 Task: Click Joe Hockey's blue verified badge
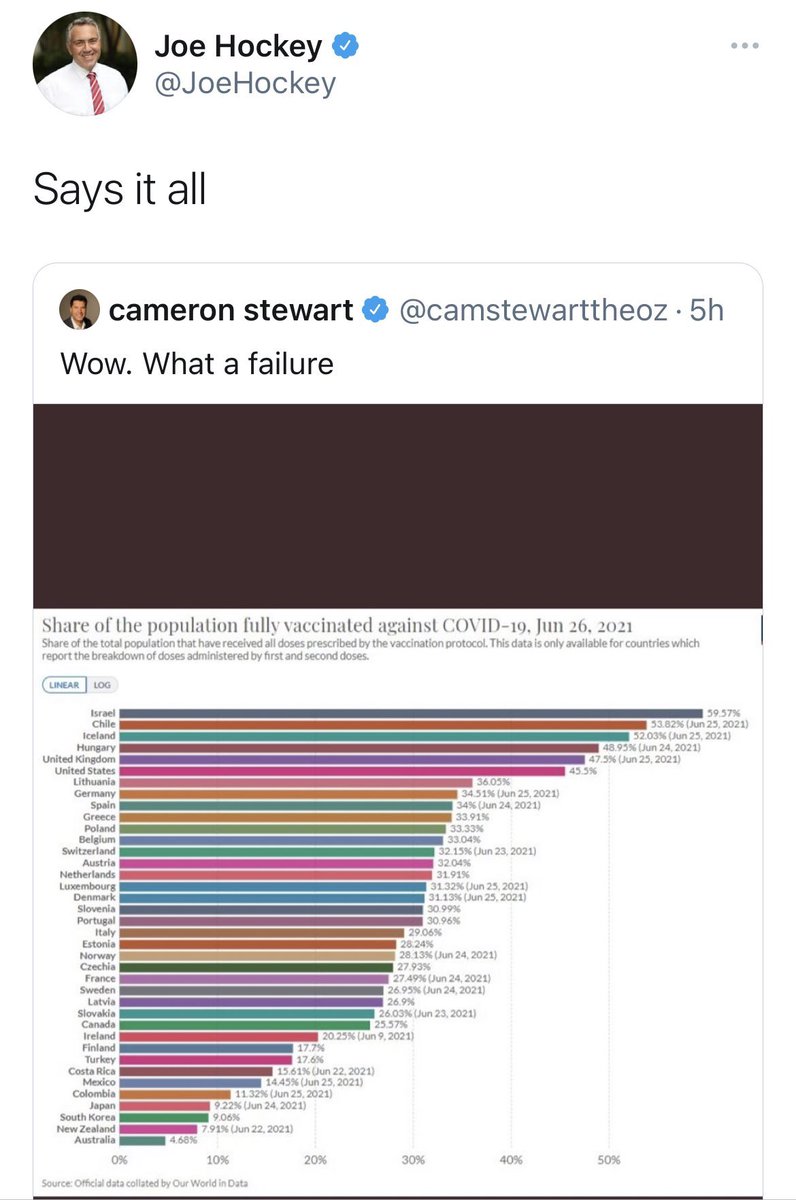(346, 46)
